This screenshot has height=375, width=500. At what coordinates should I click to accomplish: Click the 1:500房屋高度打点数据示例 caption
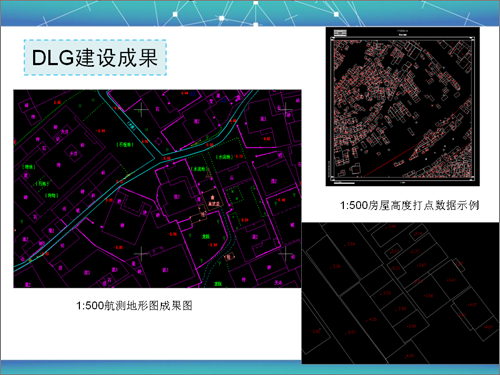tap(410, 205)
